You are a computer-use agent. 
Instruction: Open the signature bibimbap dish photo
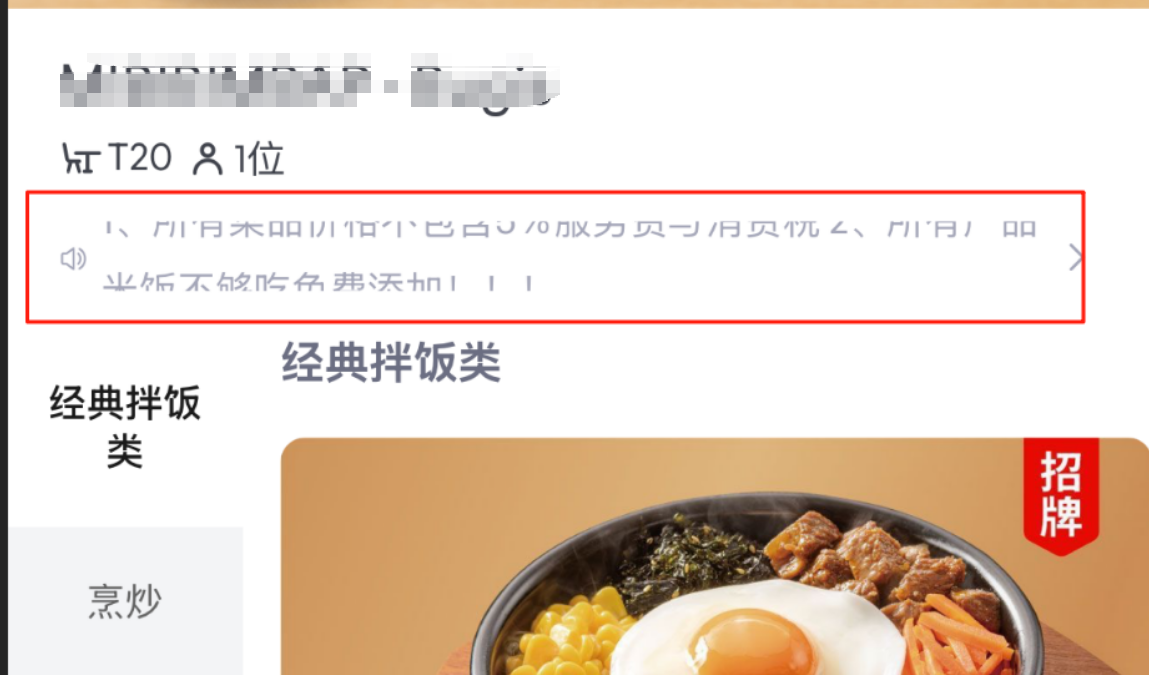pos(714,556)
